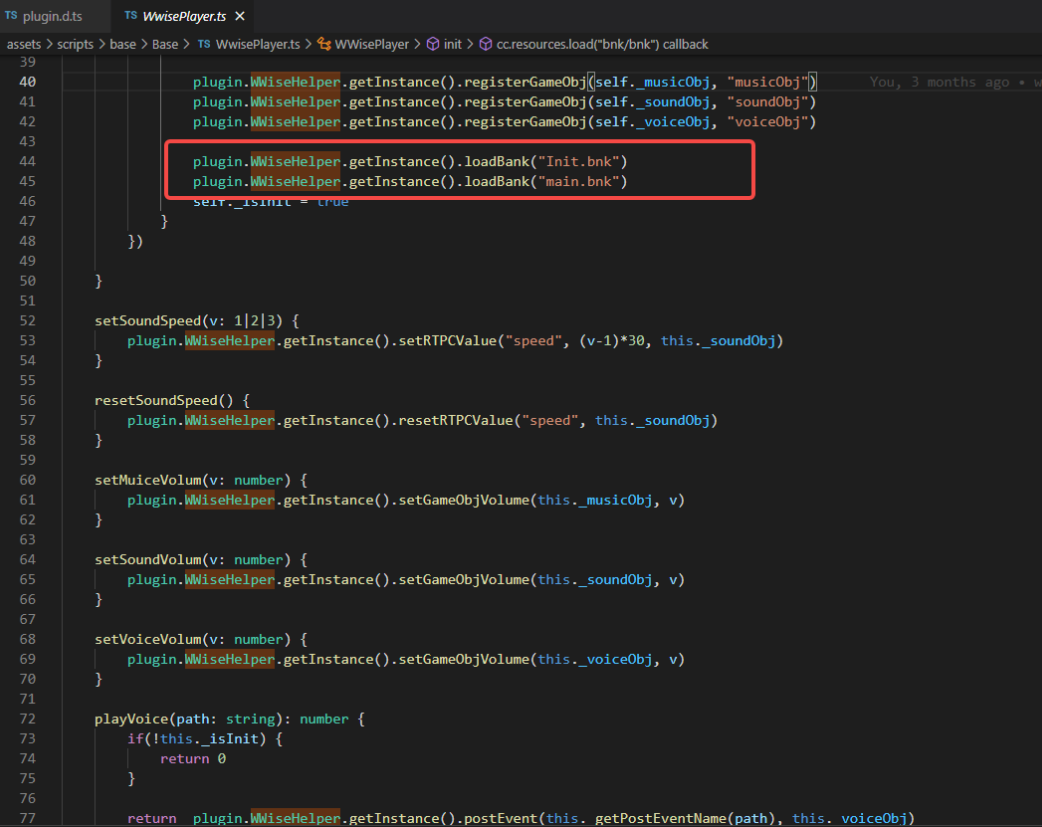This screenshot has width=1042, height=827.
Task: Open the cc.resources.load callback breadcrumb
Action: pos(602,44)
